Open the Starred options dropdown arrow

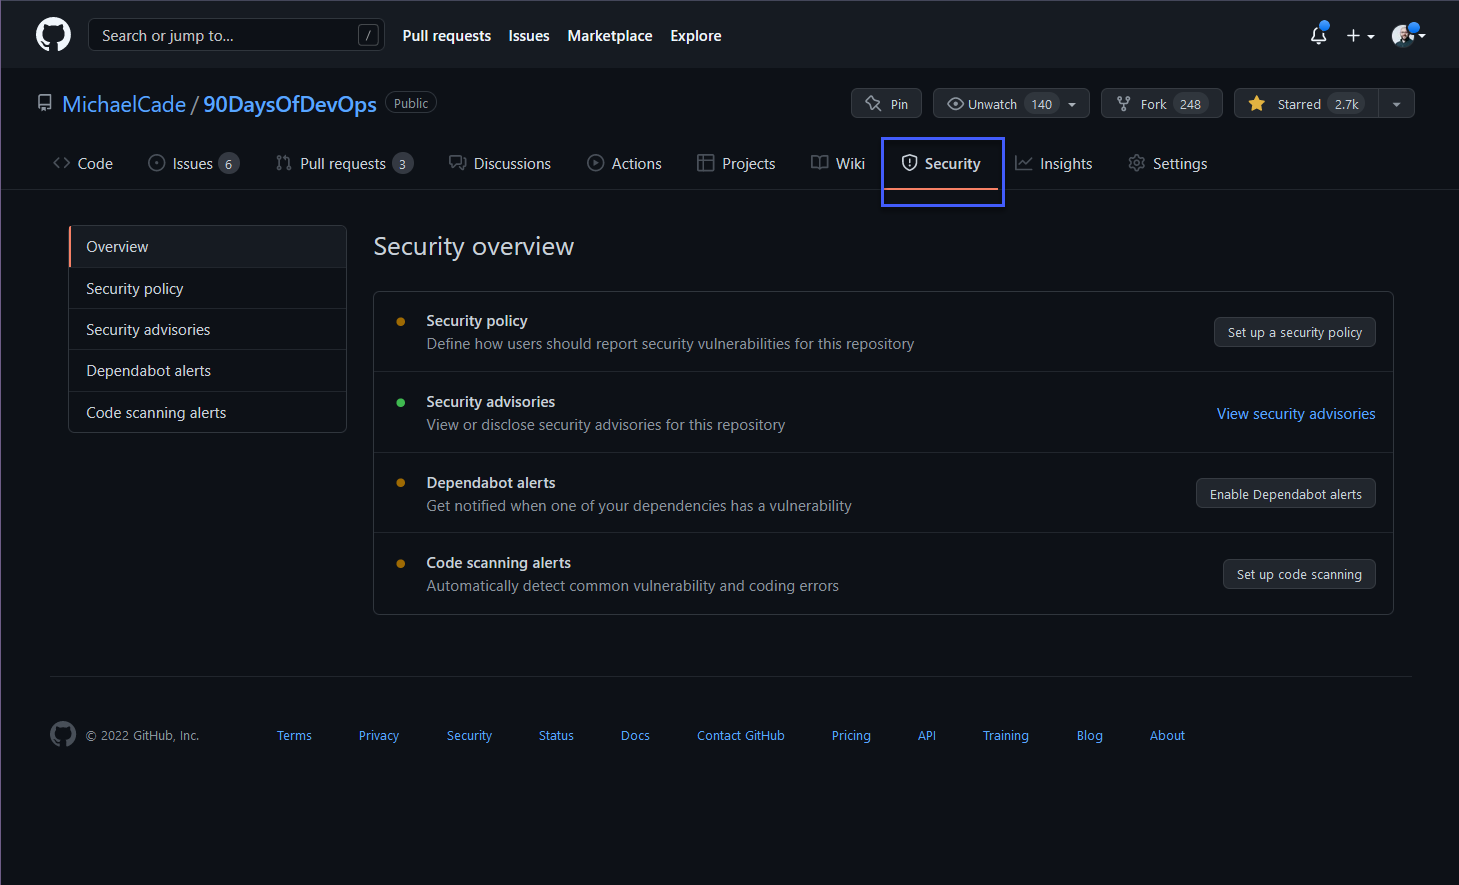(x=1396, y=102)
